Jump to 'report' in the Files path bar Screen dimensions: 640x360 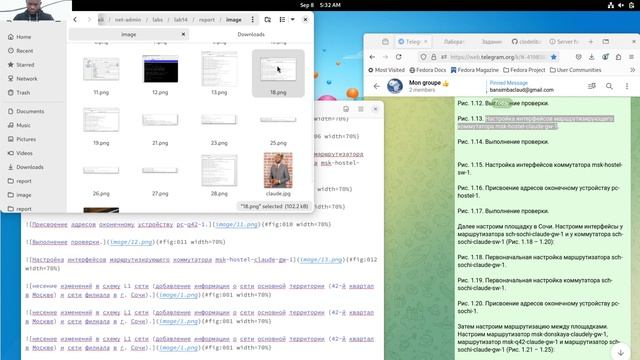point(207,20)
